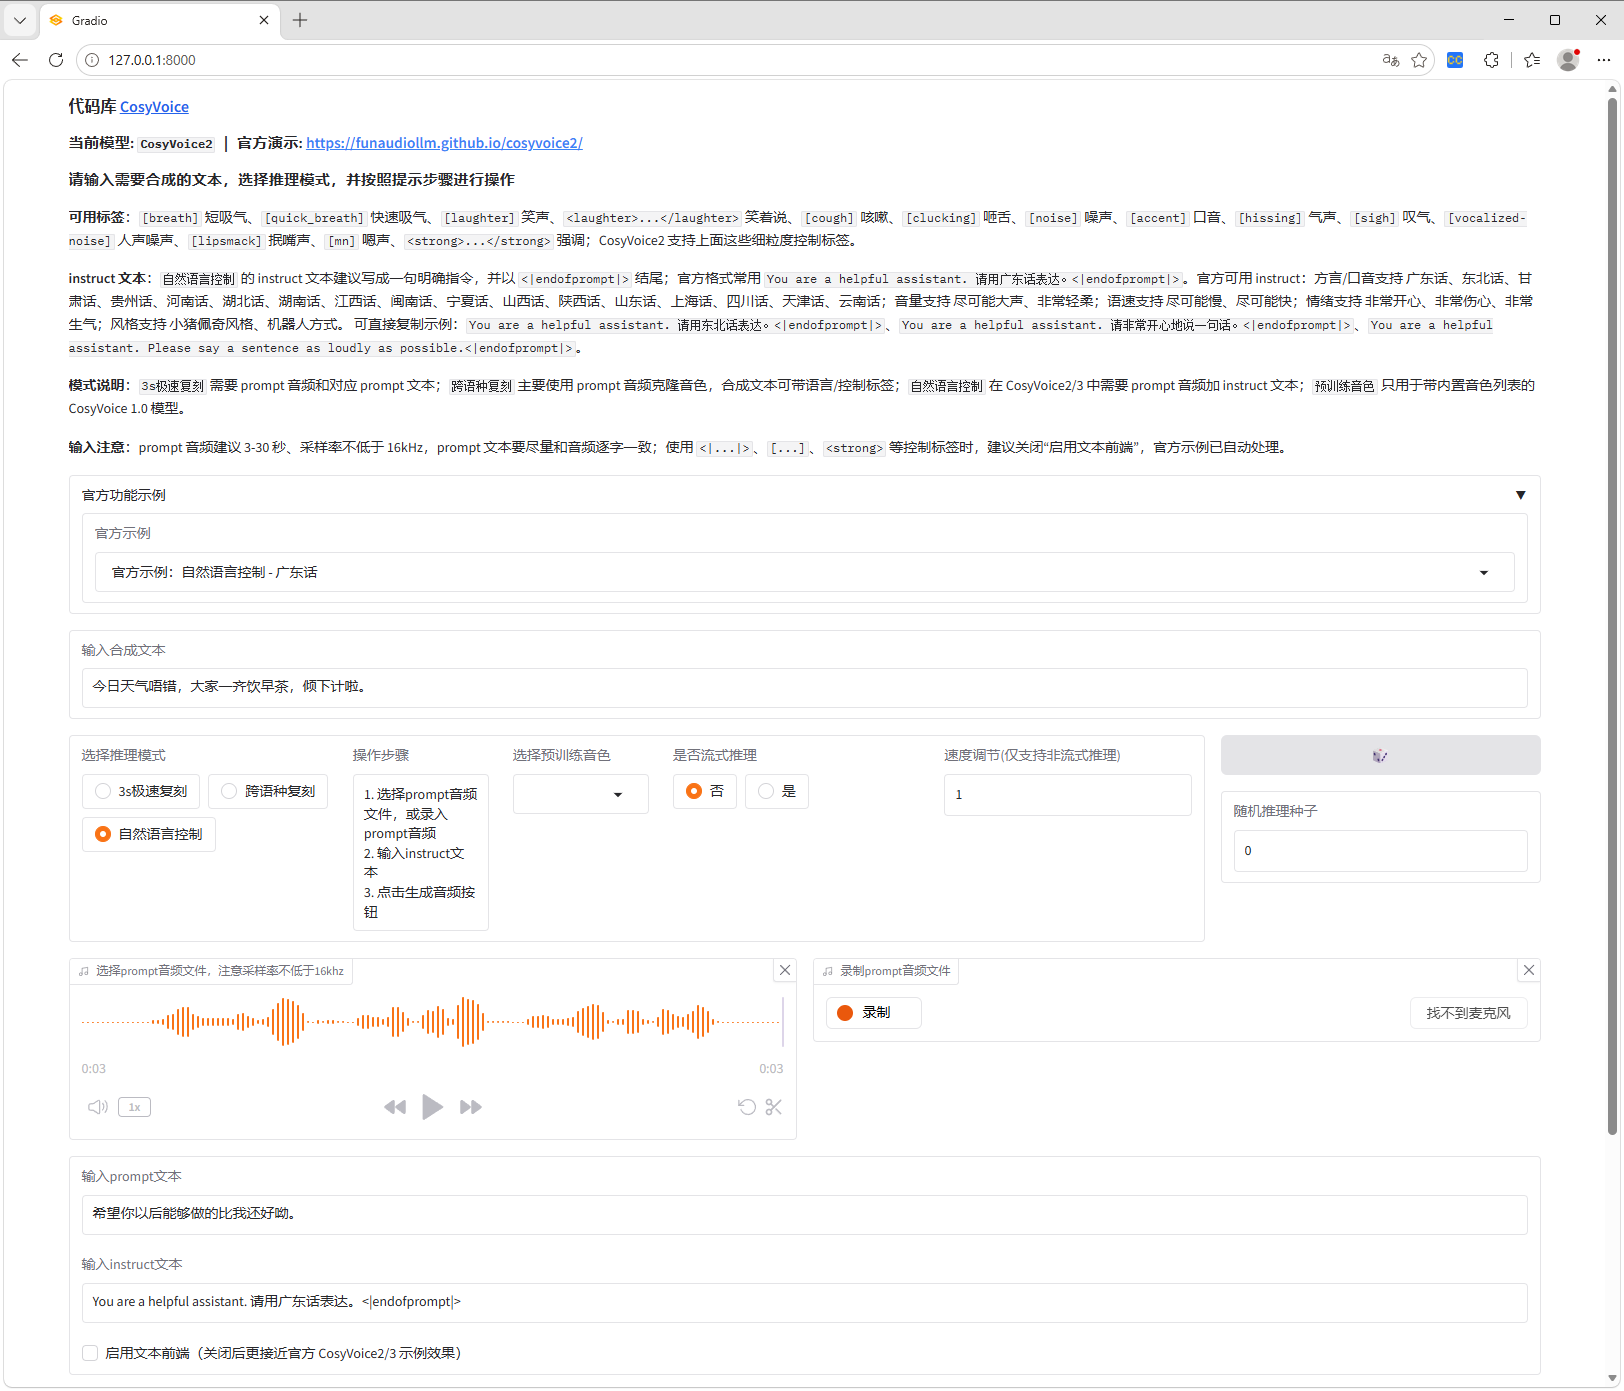The width and height of the screenshot is (1624, 1391).
Task: Fast-forward the prompt audio
Action: (x=471, y=1107)
